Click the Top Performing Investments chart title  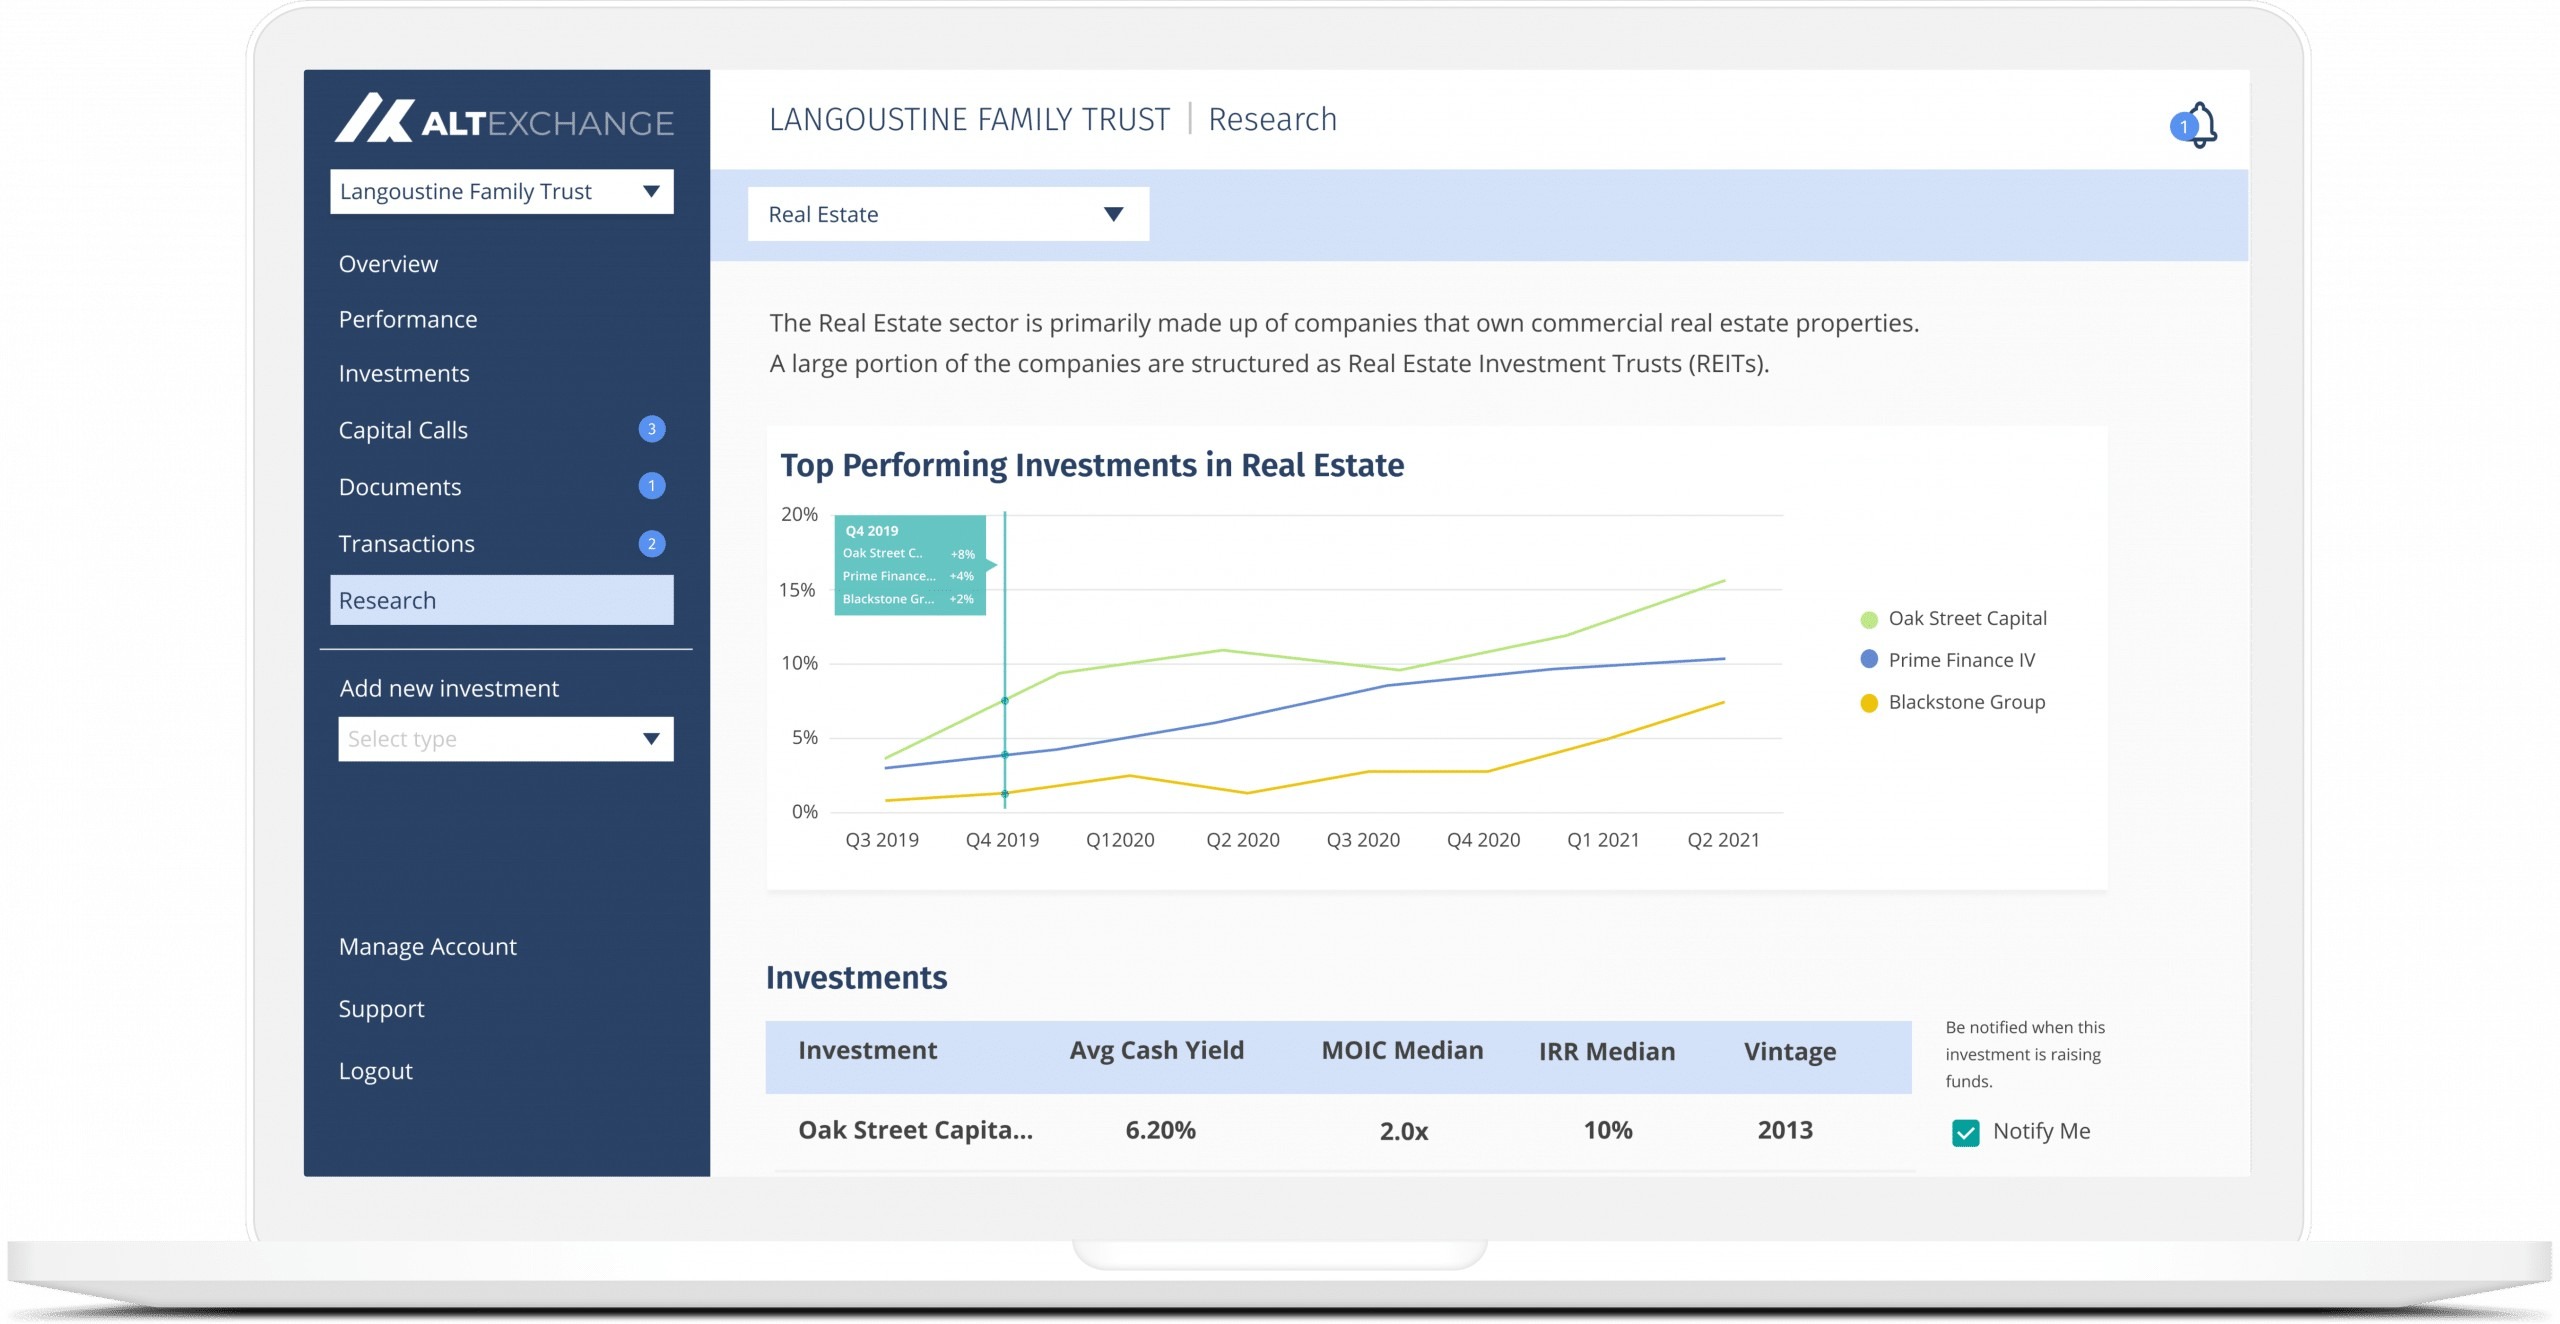pos(1092,465)
